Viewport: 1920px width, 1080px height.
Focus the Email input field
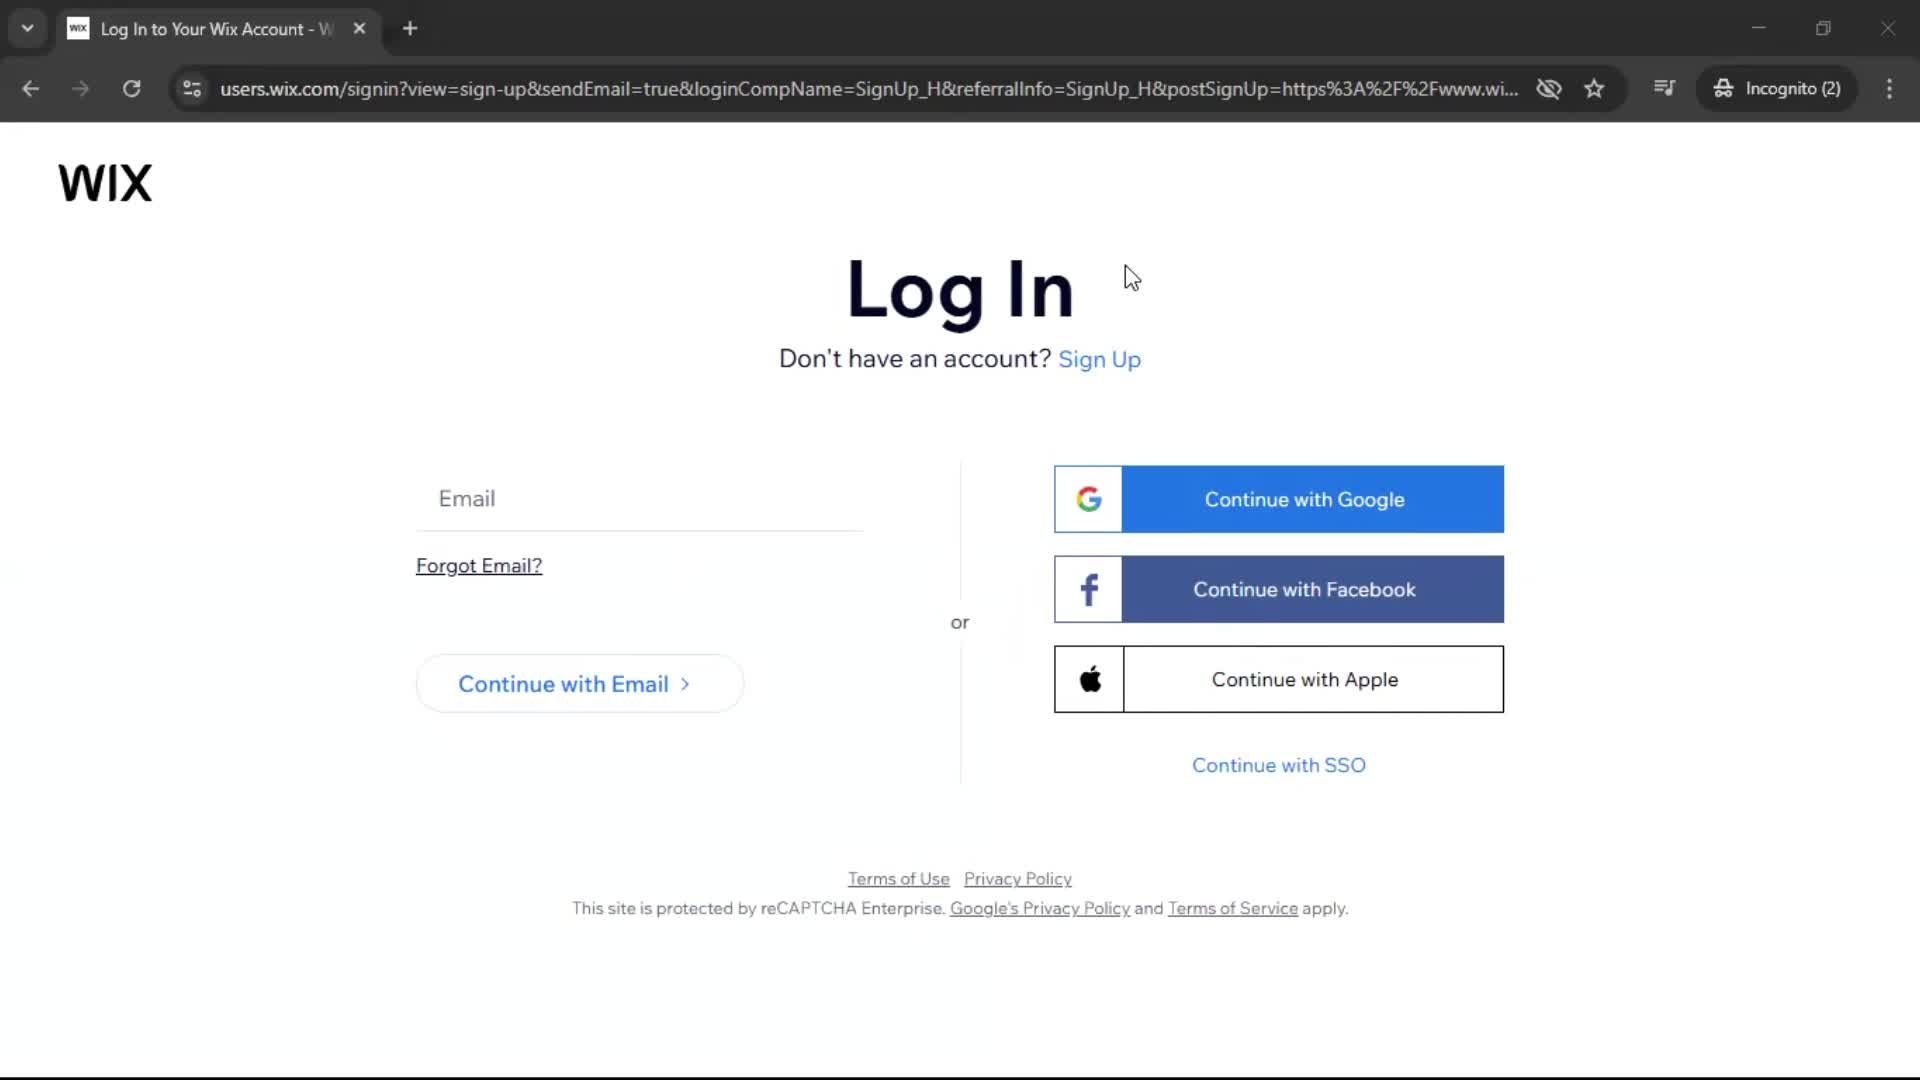click(x=640, y=499)
